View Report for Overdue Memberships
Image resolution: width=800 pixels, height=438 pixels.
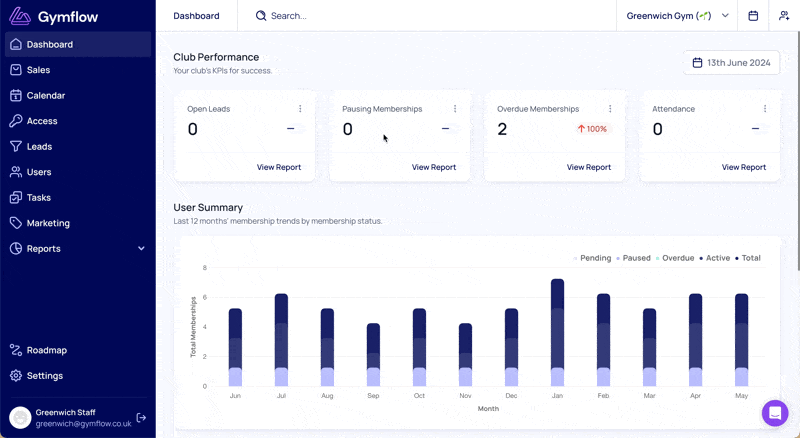click(589, 167)
